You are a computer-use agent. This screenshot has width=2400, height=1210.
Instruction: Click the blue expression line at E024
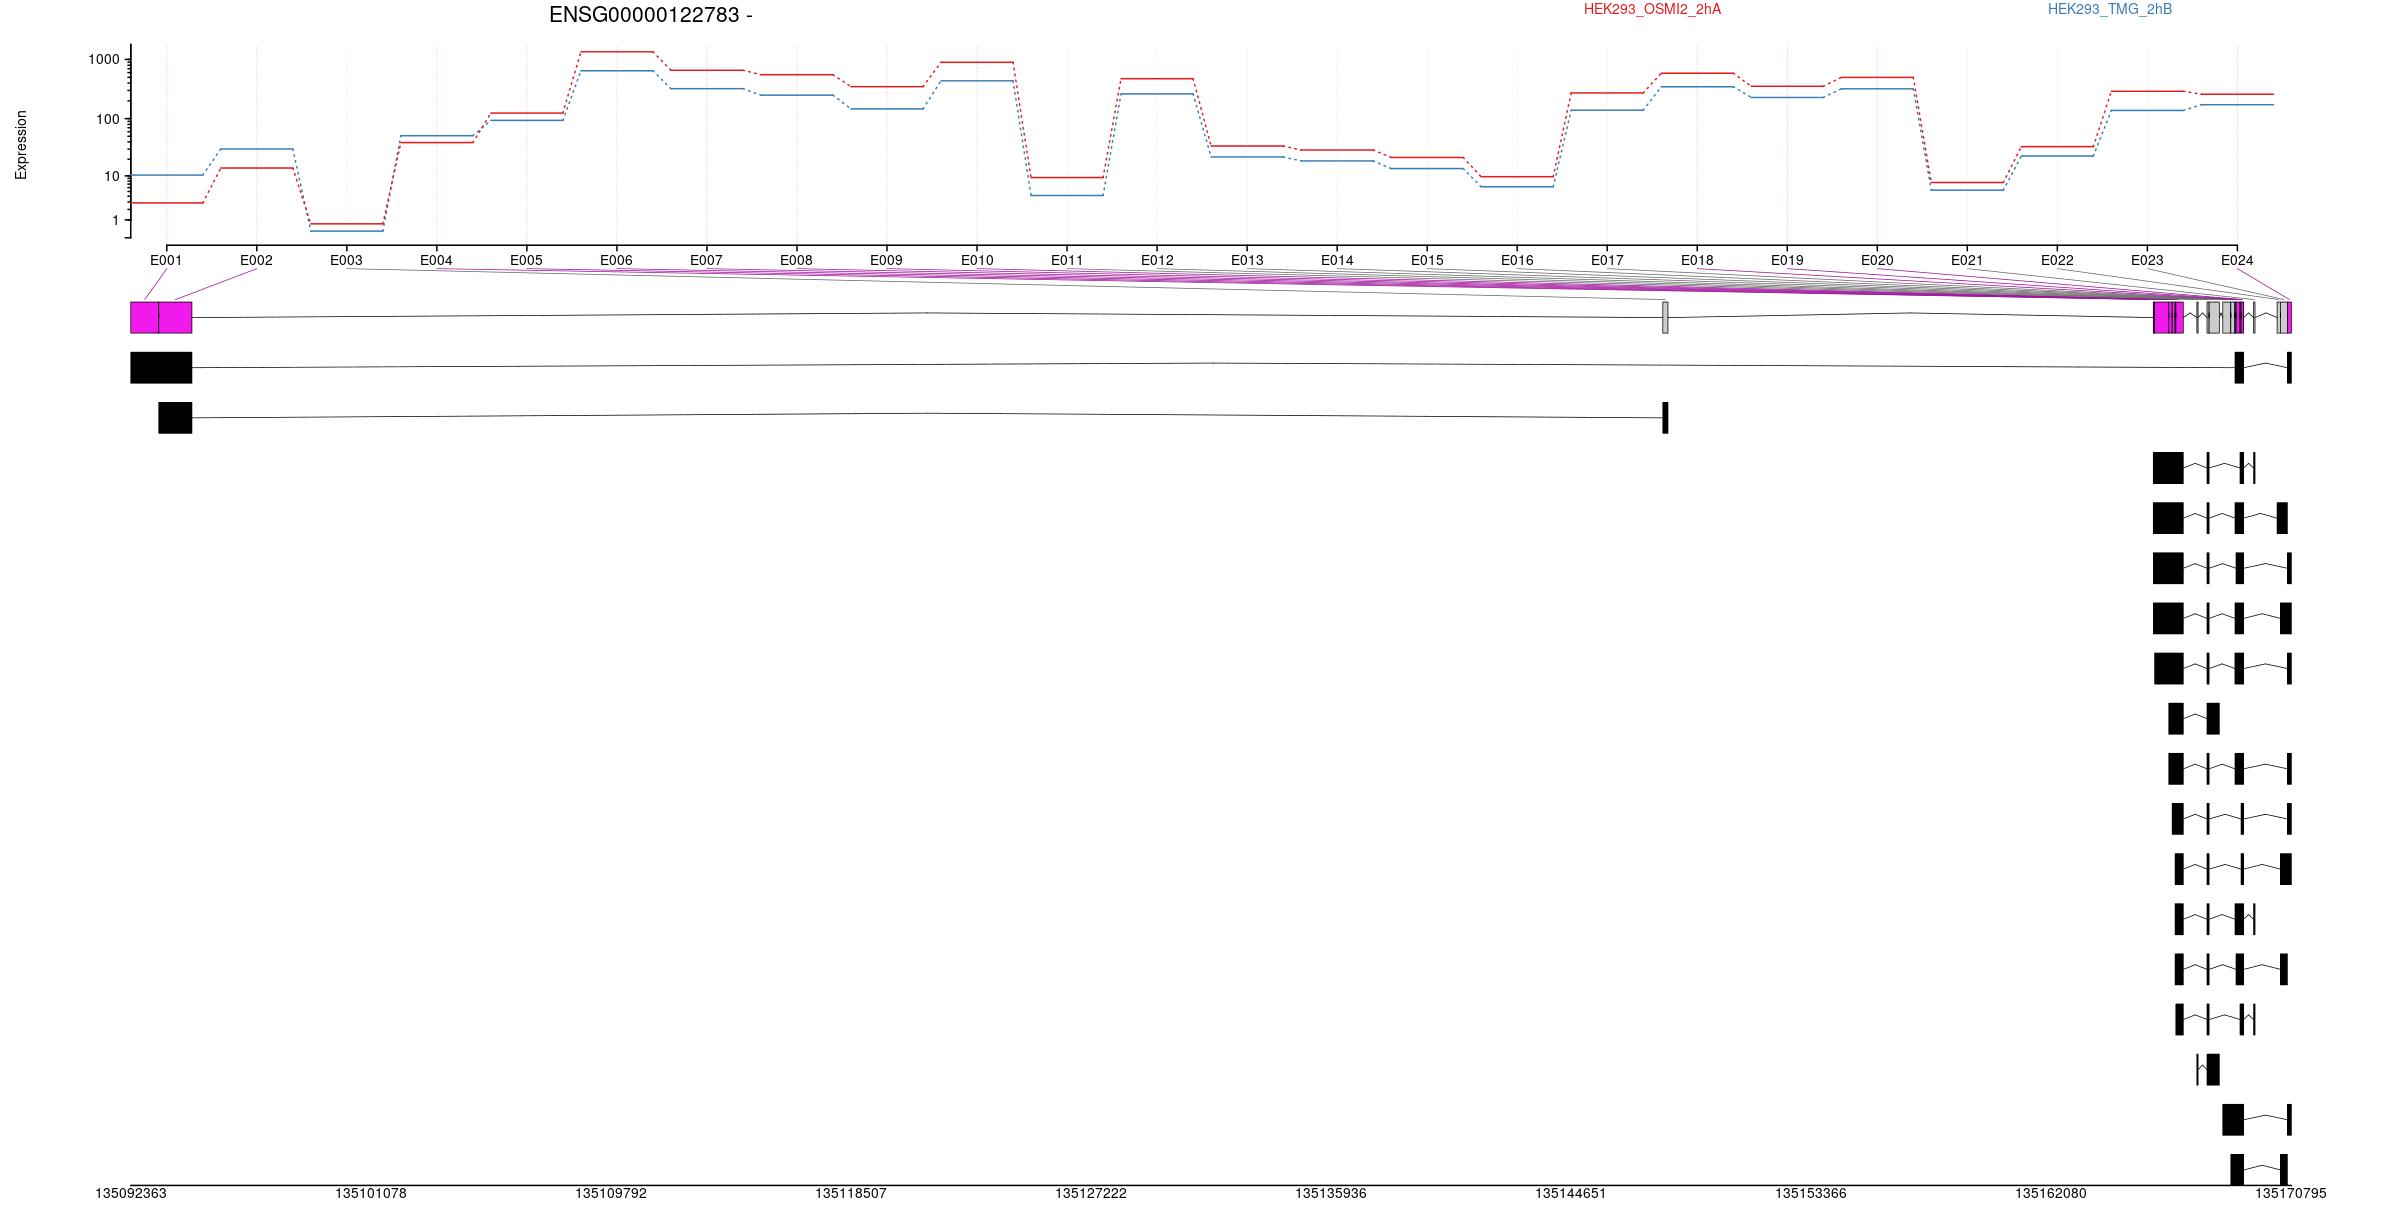coord(2237,105)
